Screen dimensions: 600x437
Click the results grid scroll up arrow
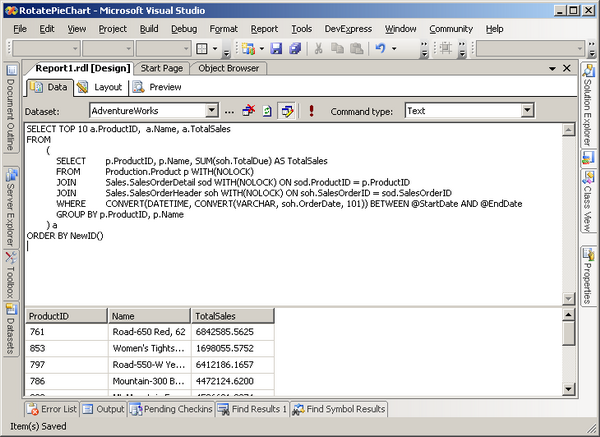(x=568, y=315)
